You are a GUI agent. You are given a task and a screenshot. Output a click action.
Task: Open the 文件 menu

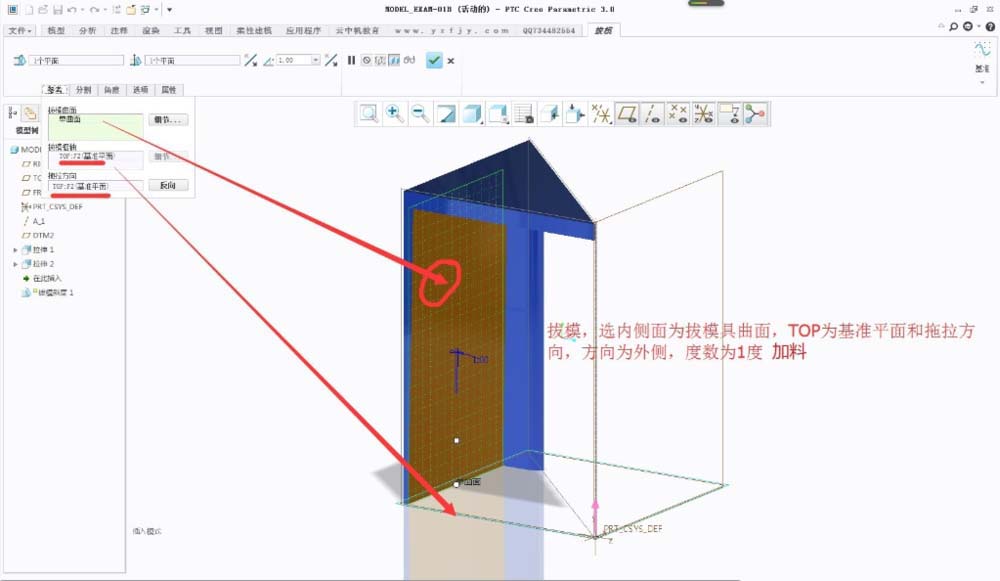[x=20, y=31]
